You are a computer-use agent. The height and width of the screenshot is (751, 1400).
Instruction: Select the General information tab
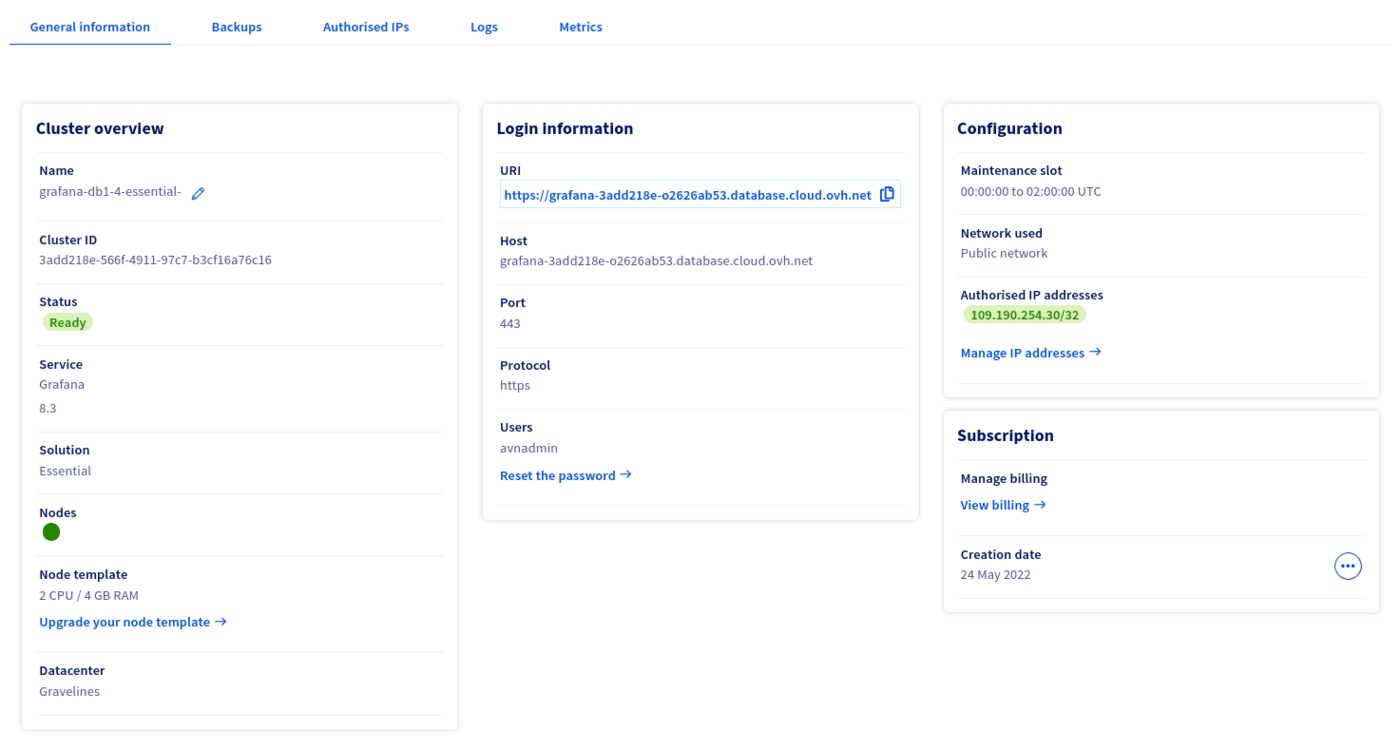pyautogui.click(x=89, y=27)
